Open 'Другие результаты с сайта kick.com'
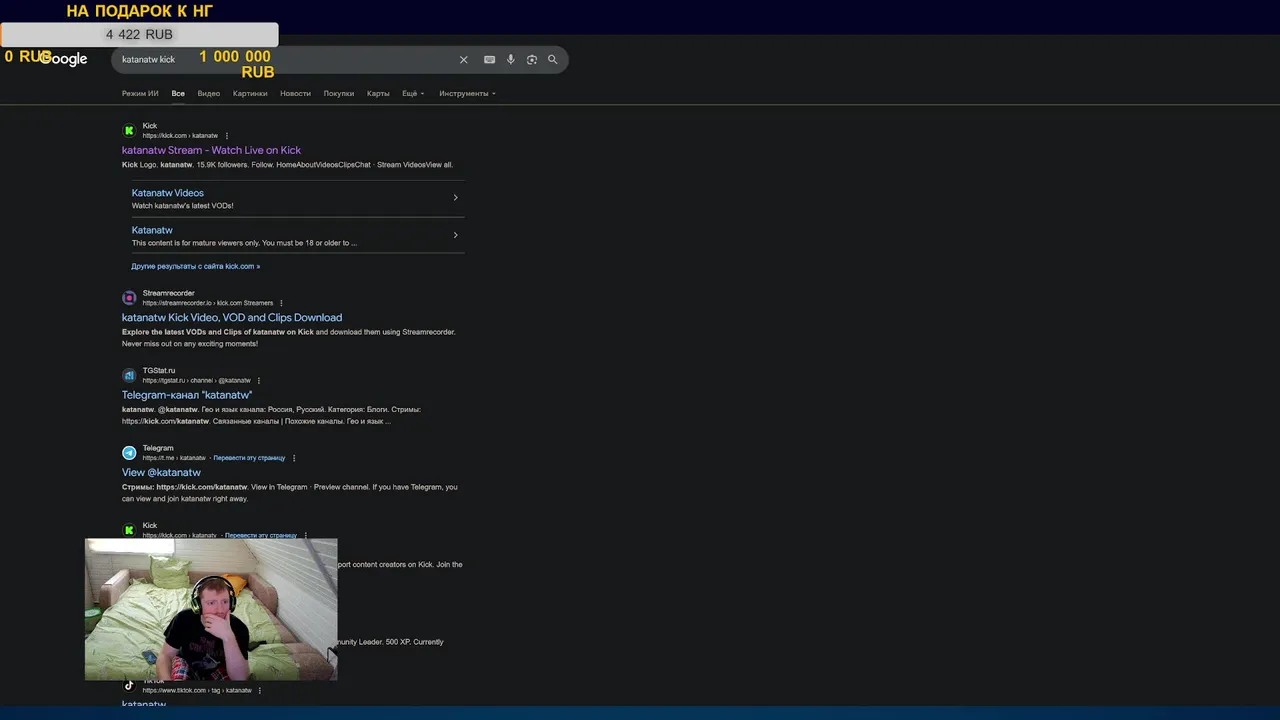The height and width of the screenshot is (720, 1280). pyautogui.click(x=196, y=267)
